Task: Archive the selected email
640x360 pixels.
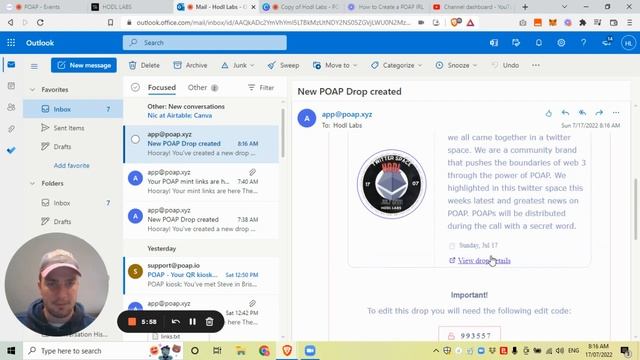Action: tap(190, 65)
